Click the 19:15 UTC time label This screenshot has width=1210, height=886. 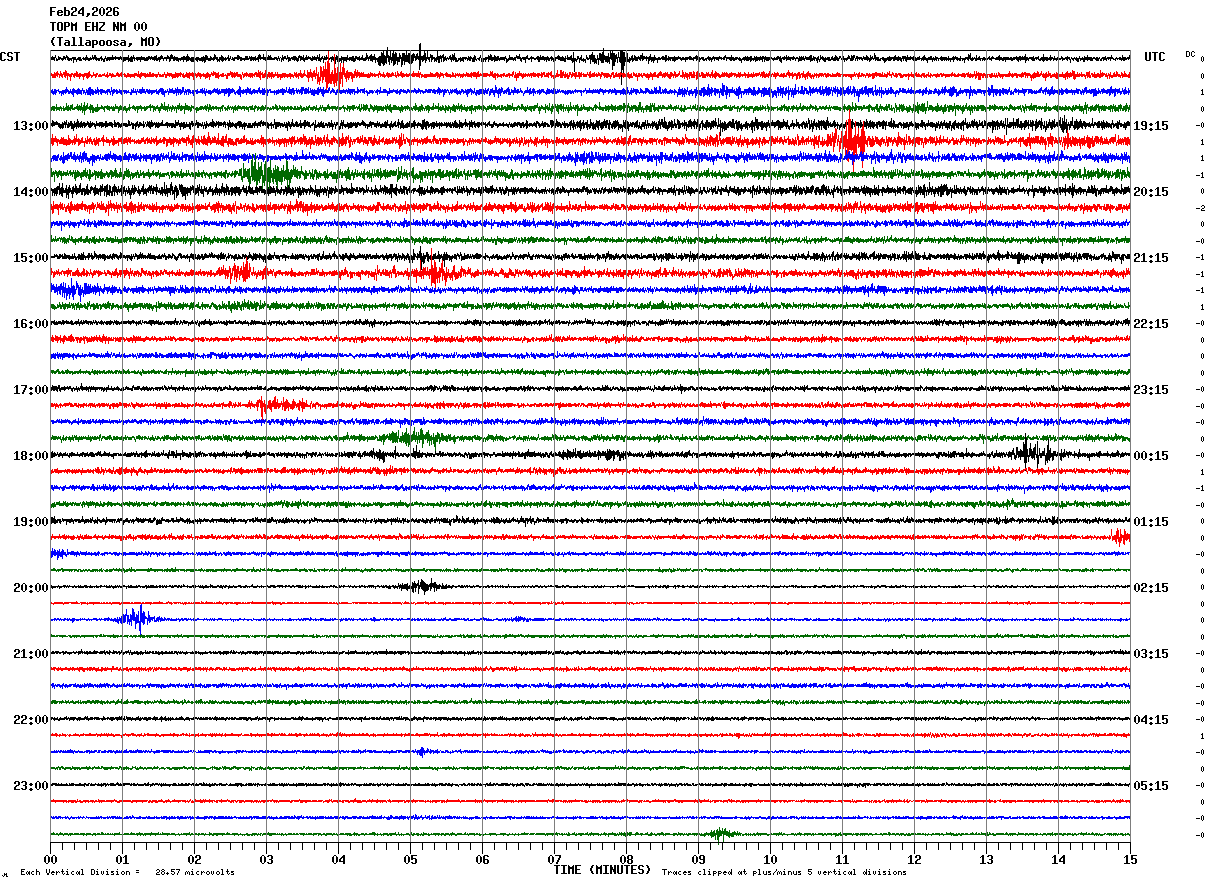click(x=1150, y=126)
